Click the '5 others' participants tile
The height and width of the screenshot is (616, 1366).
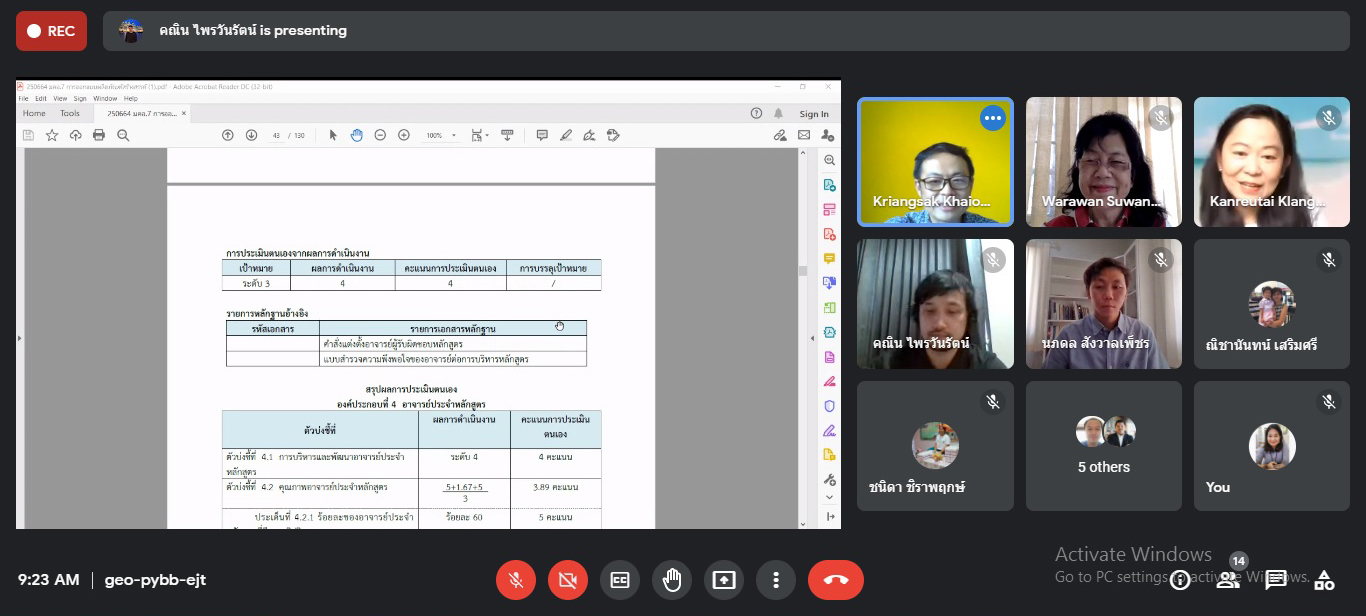point(1103,446)
